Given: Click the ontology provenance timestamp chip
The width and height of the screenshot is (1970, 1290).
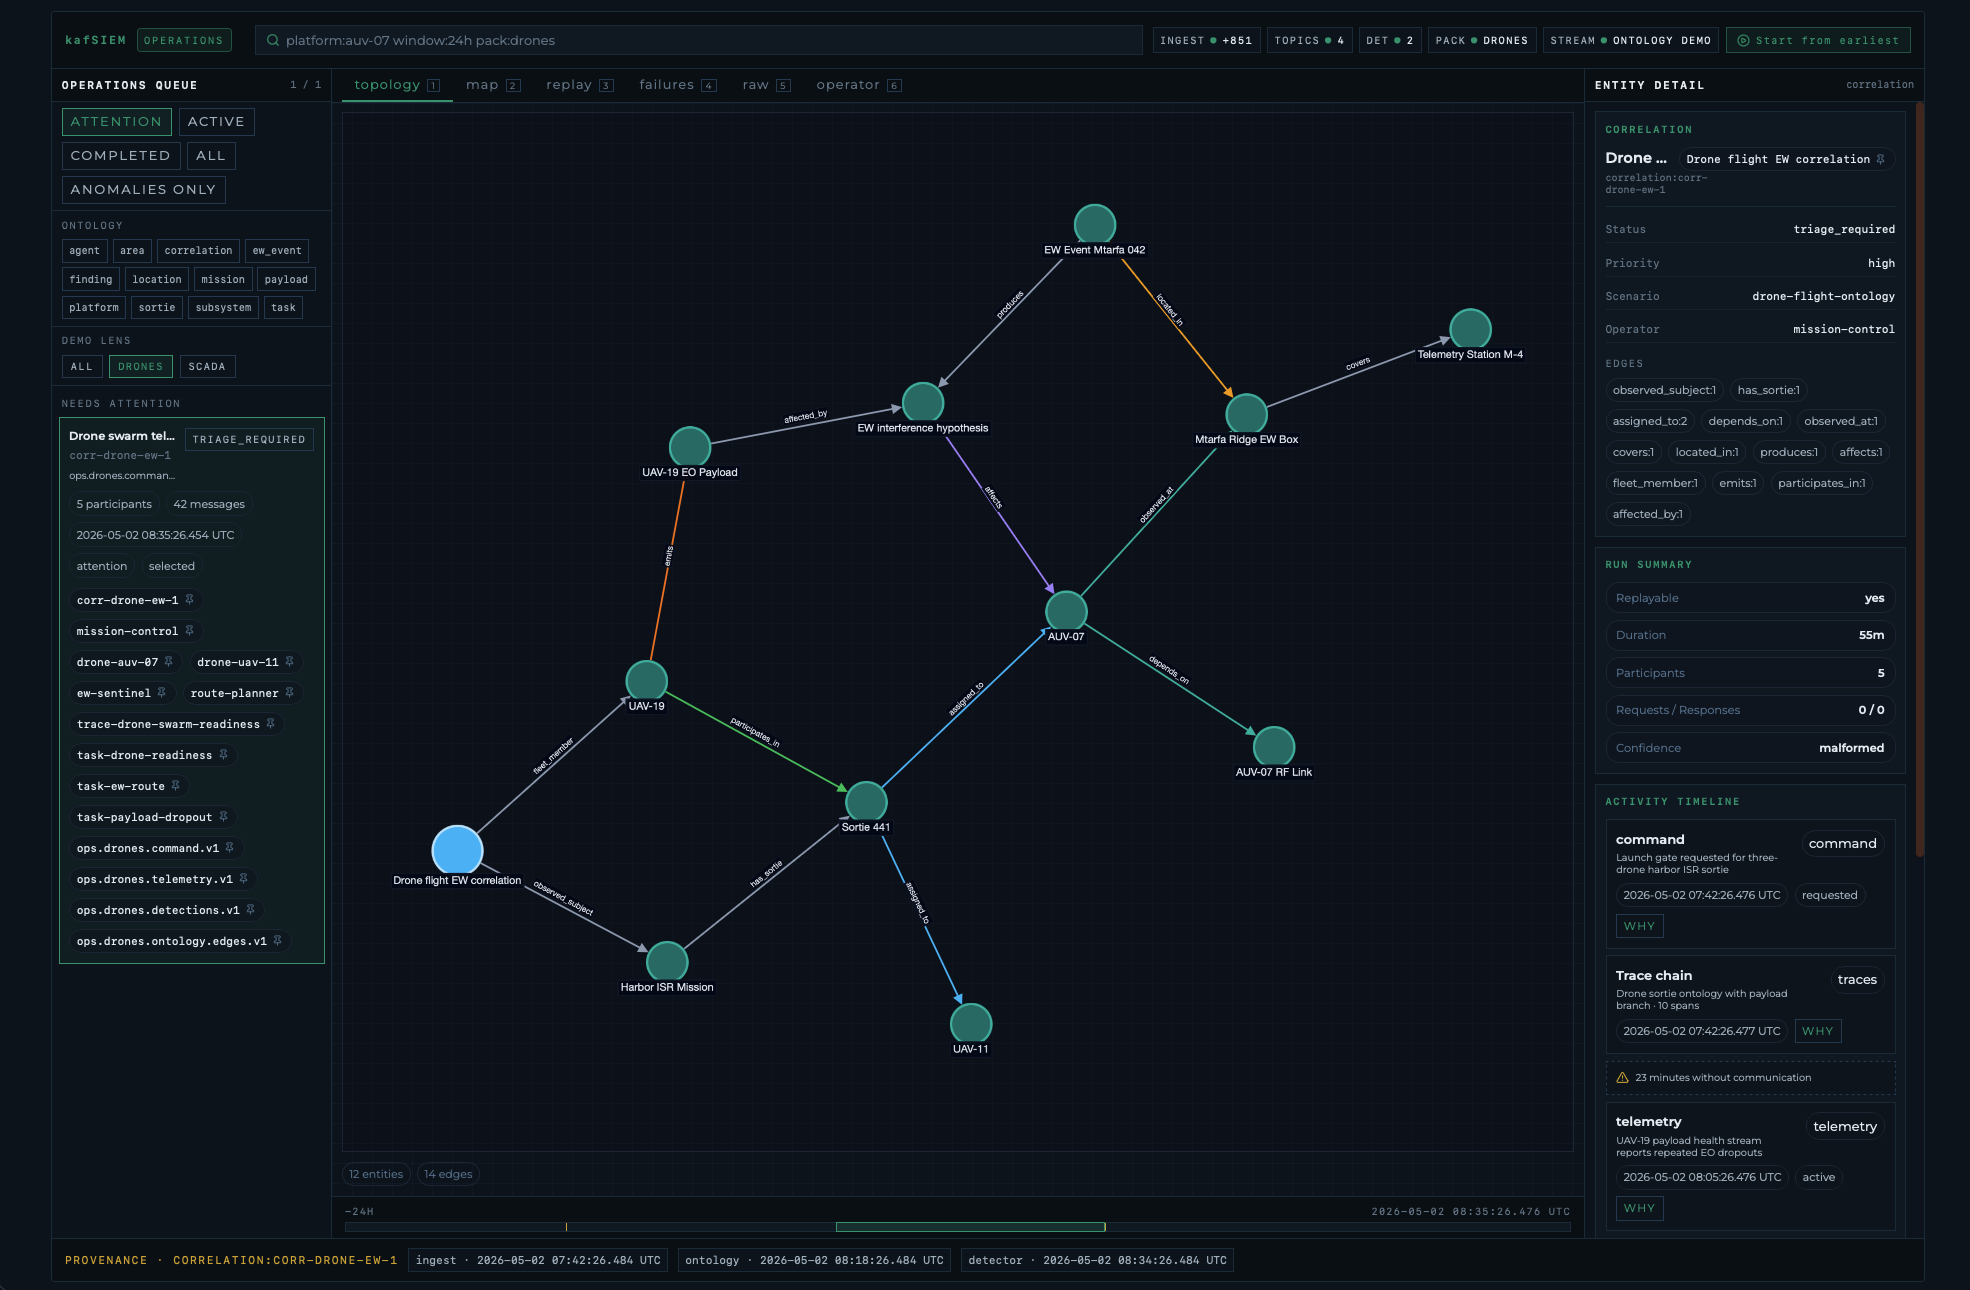Looking at the screenshot, I should 815,1260.
